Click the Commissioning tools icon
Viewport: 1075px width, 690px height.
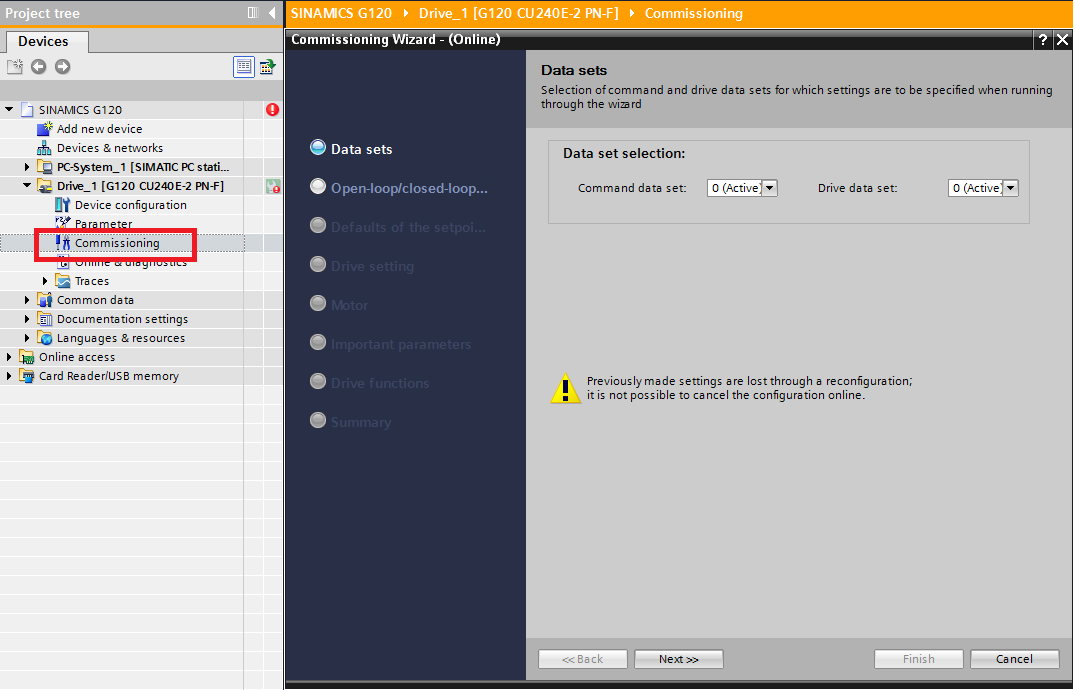tap(62, 243)
